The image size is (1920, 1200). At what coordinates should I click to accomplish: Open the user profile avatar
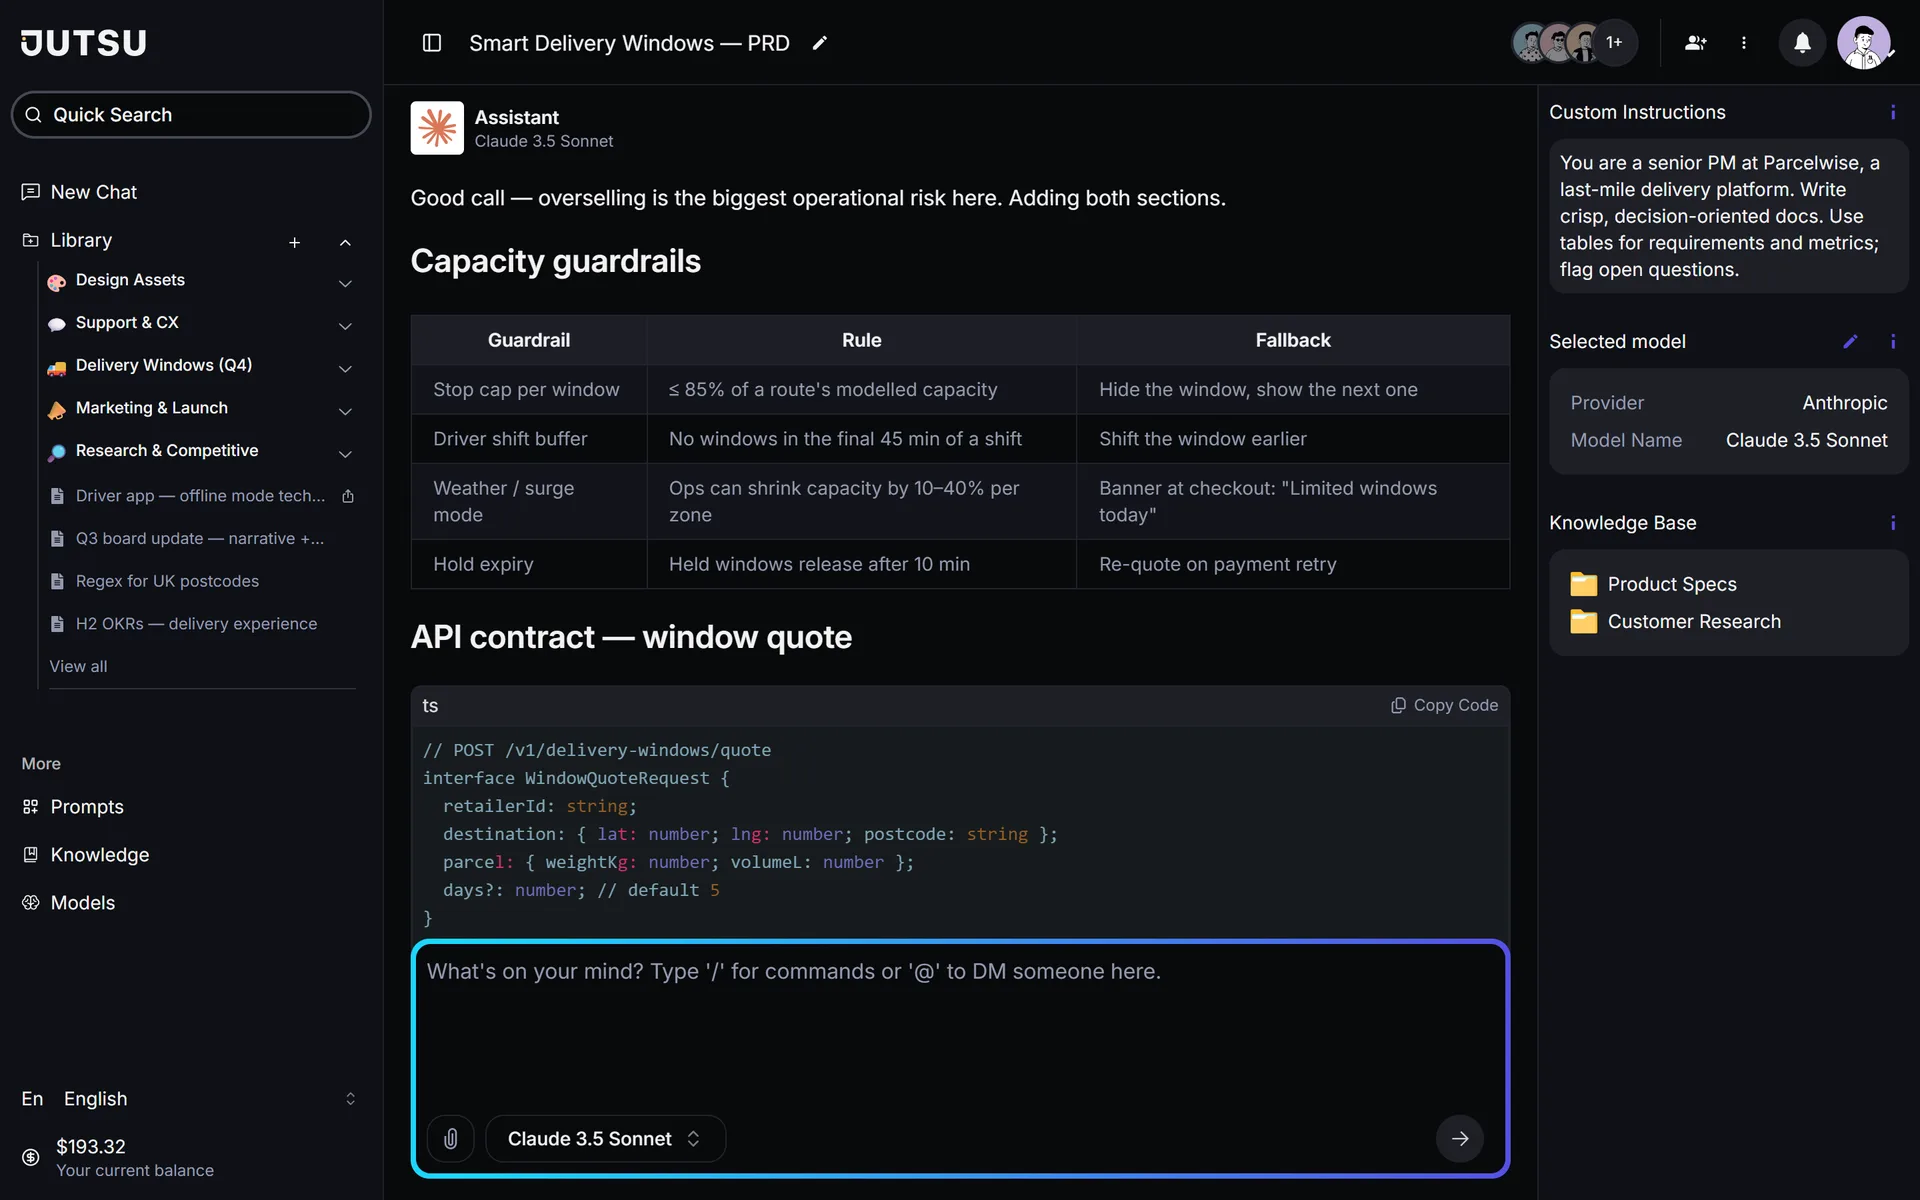pos(1864,43)
